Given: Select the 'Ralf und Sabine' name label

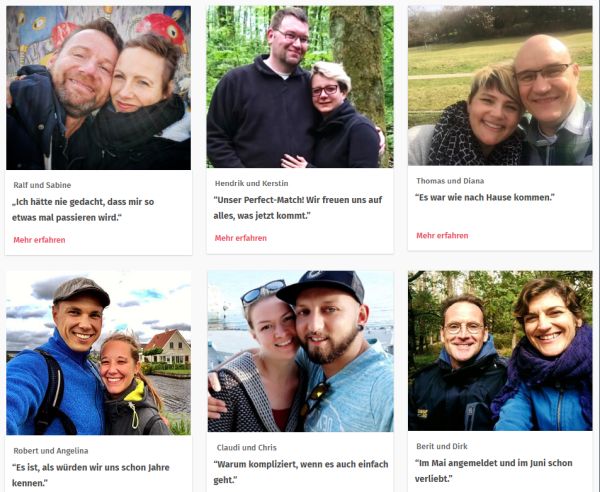Looking at the screenshot, I should (42, 185).
